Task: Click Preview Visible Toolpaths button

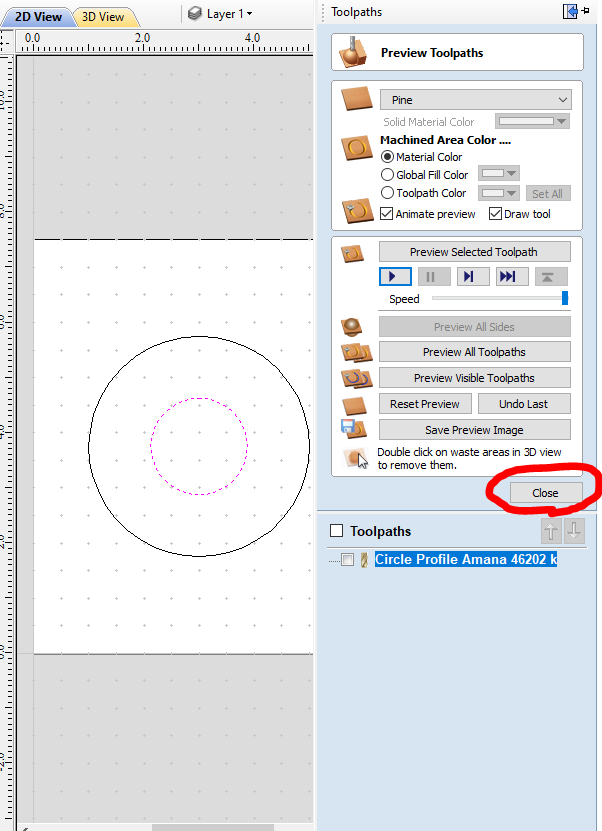Action: [474, 378]
